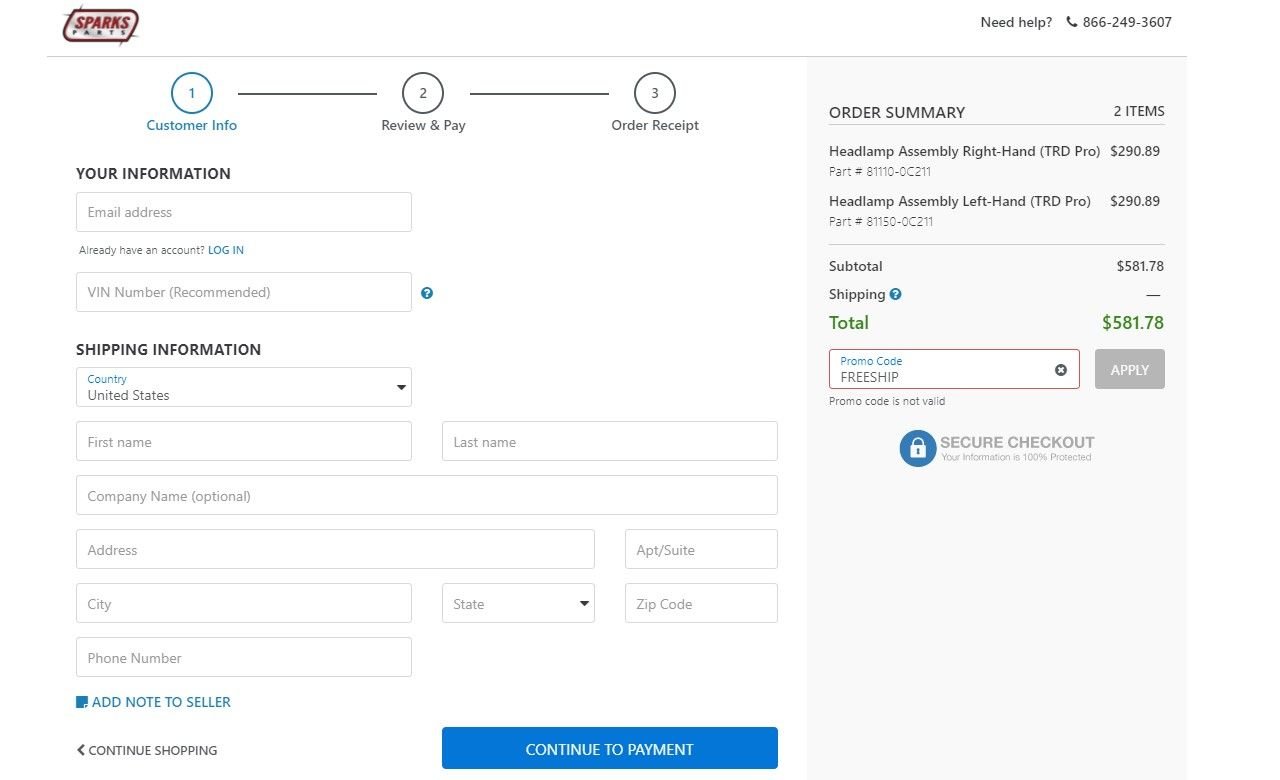Viewport: 1280px width, 780px height.
Task: Focus the Zip Code field
Action: pyautogui.click(x=701, y=603)
